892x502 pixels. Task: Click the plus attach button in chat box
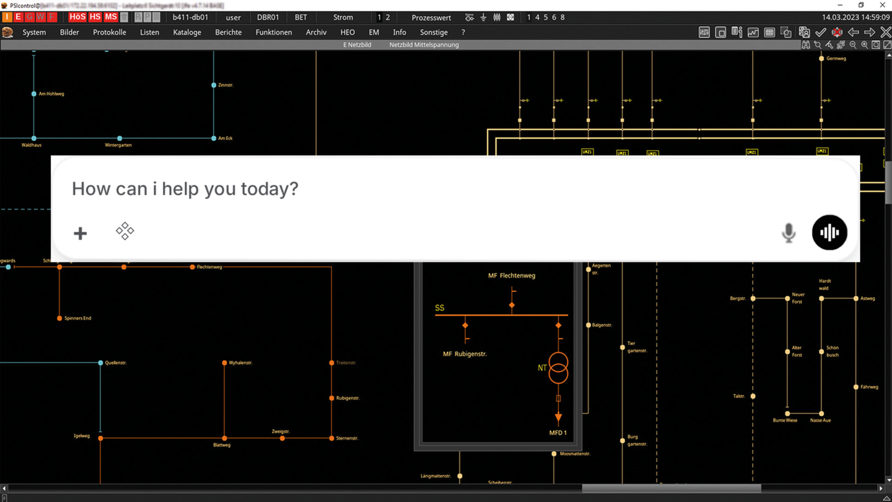point(80,233)
